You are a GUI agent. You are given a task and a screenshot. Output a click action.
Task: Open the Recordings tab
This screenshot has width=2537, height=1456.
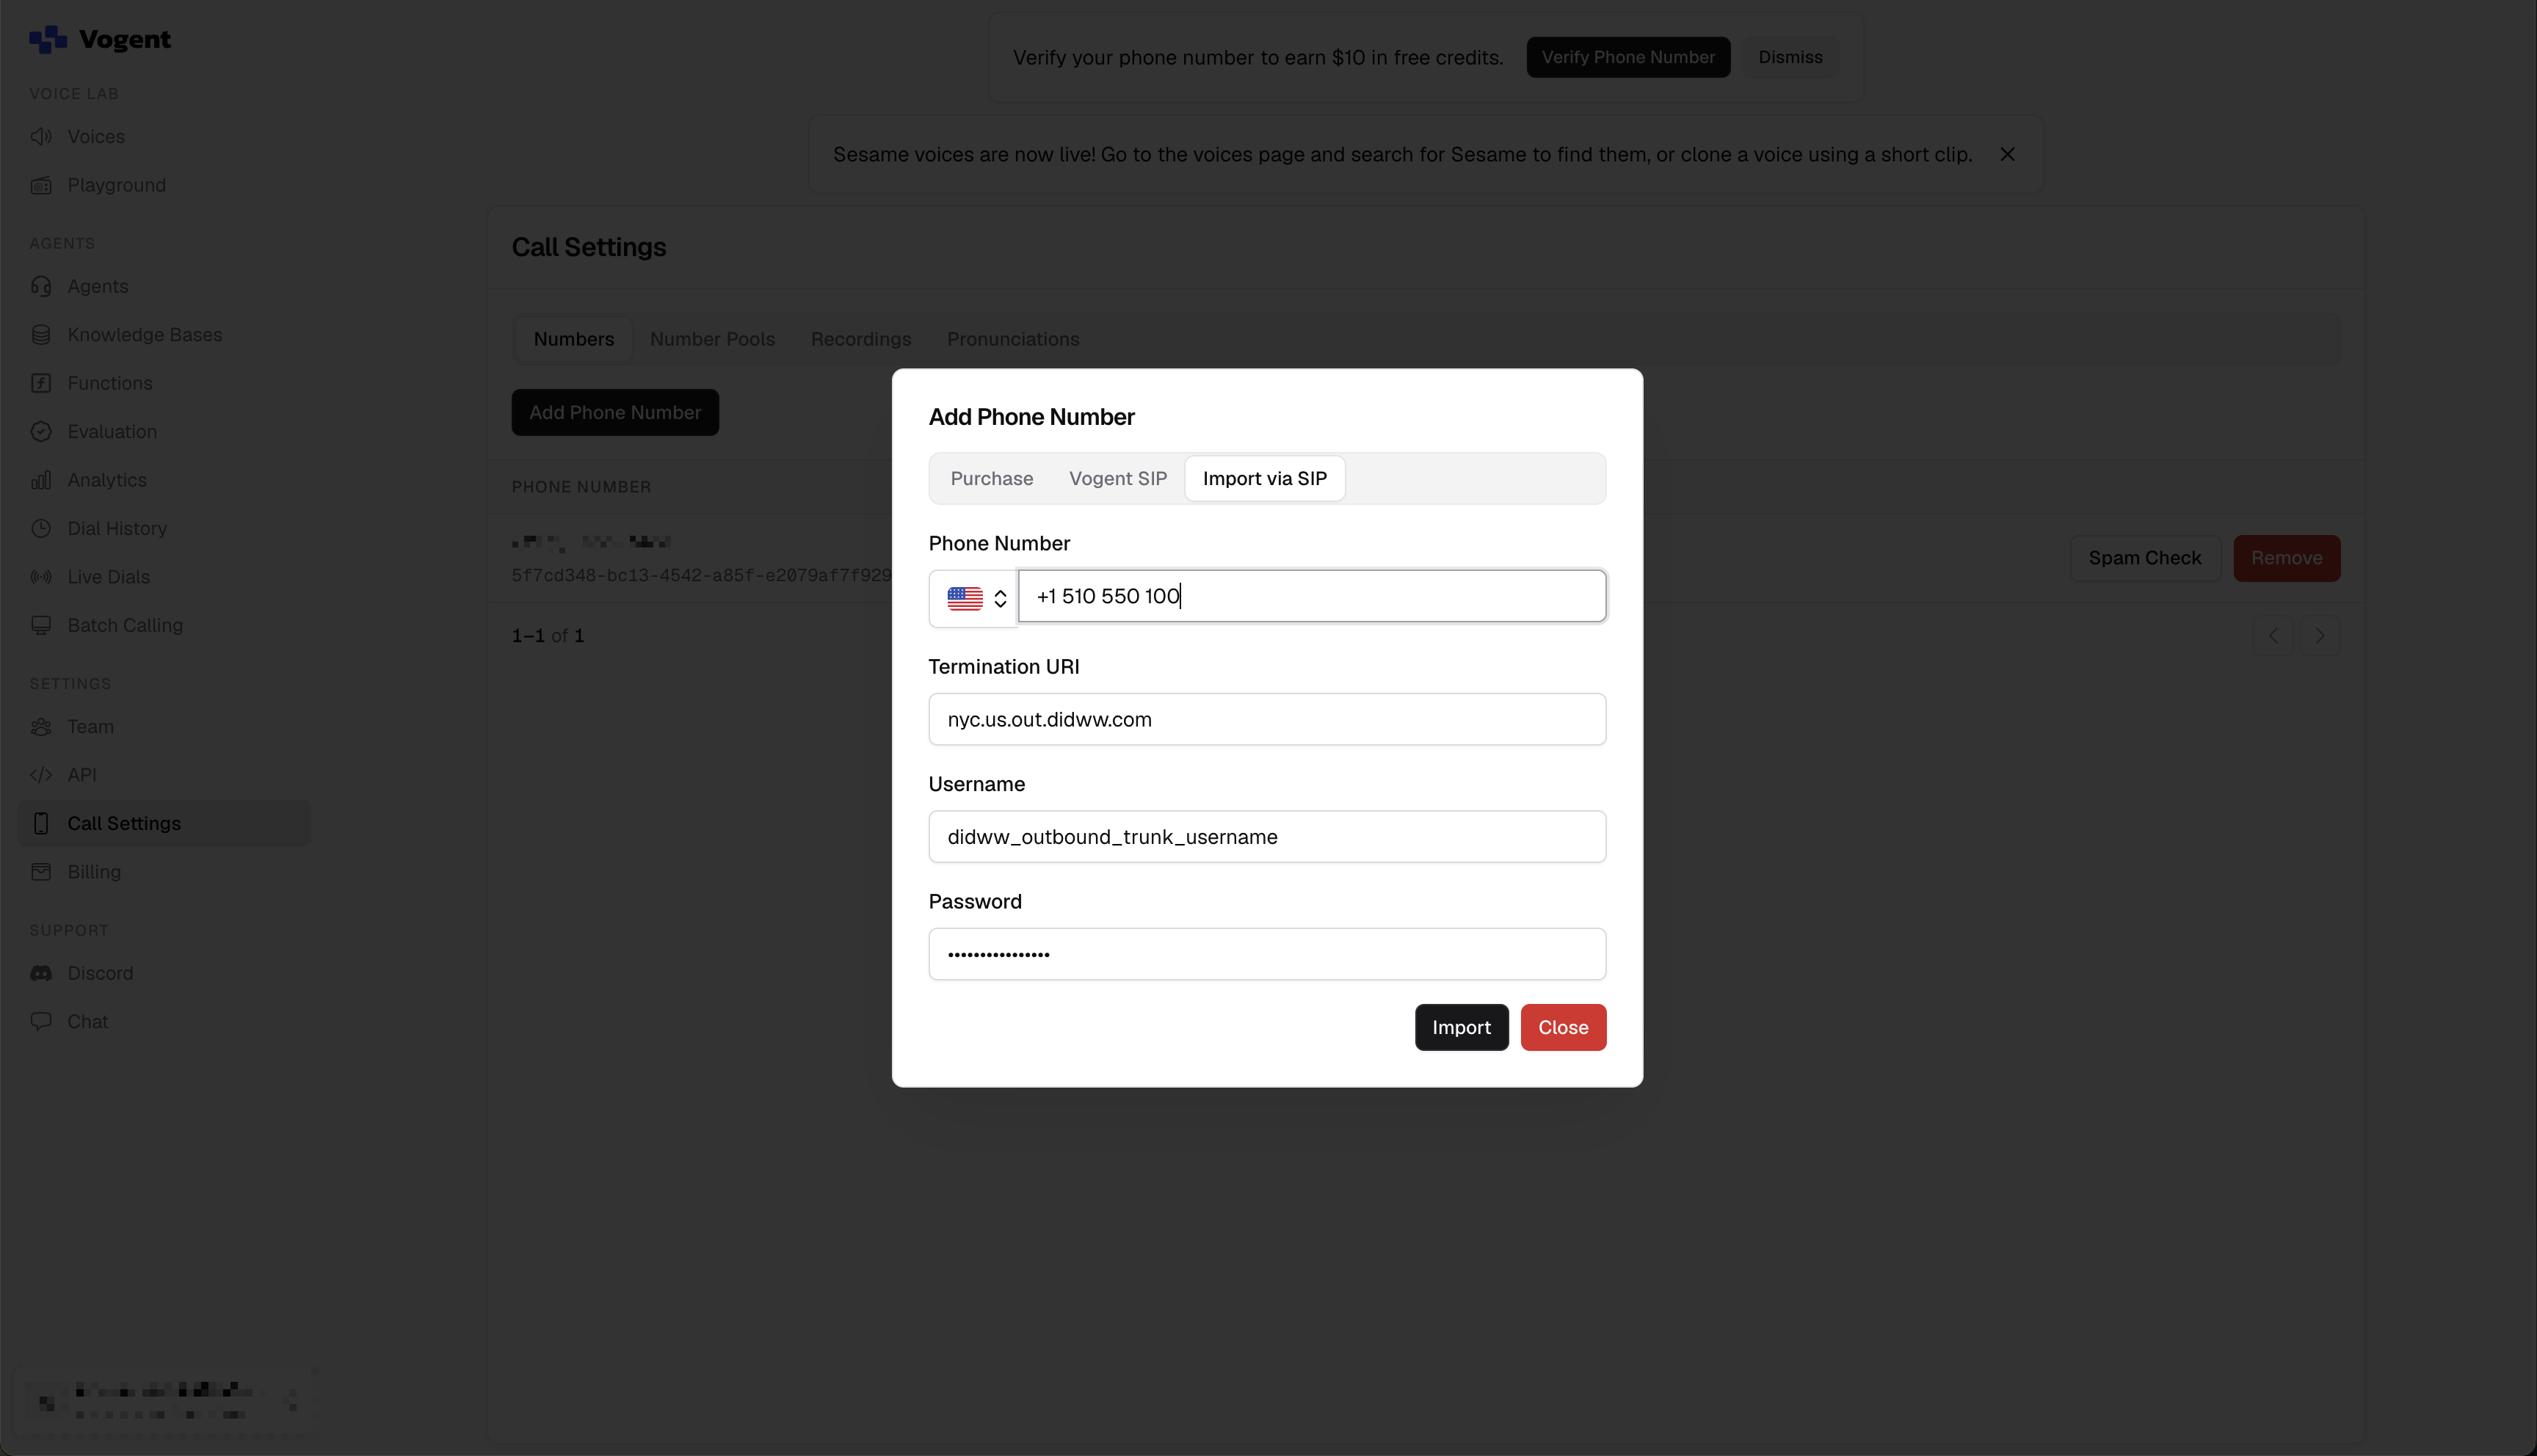[x=861, y=339]
